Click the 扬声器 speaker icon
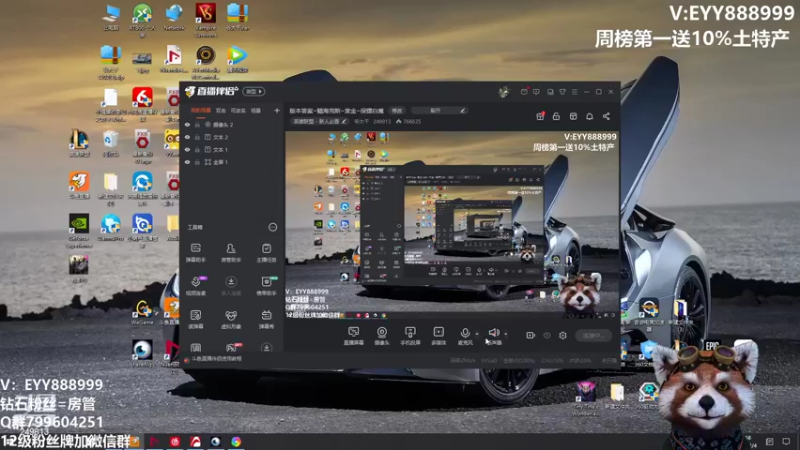This screenshot has height=450, width=800. [x=493, y=333]
